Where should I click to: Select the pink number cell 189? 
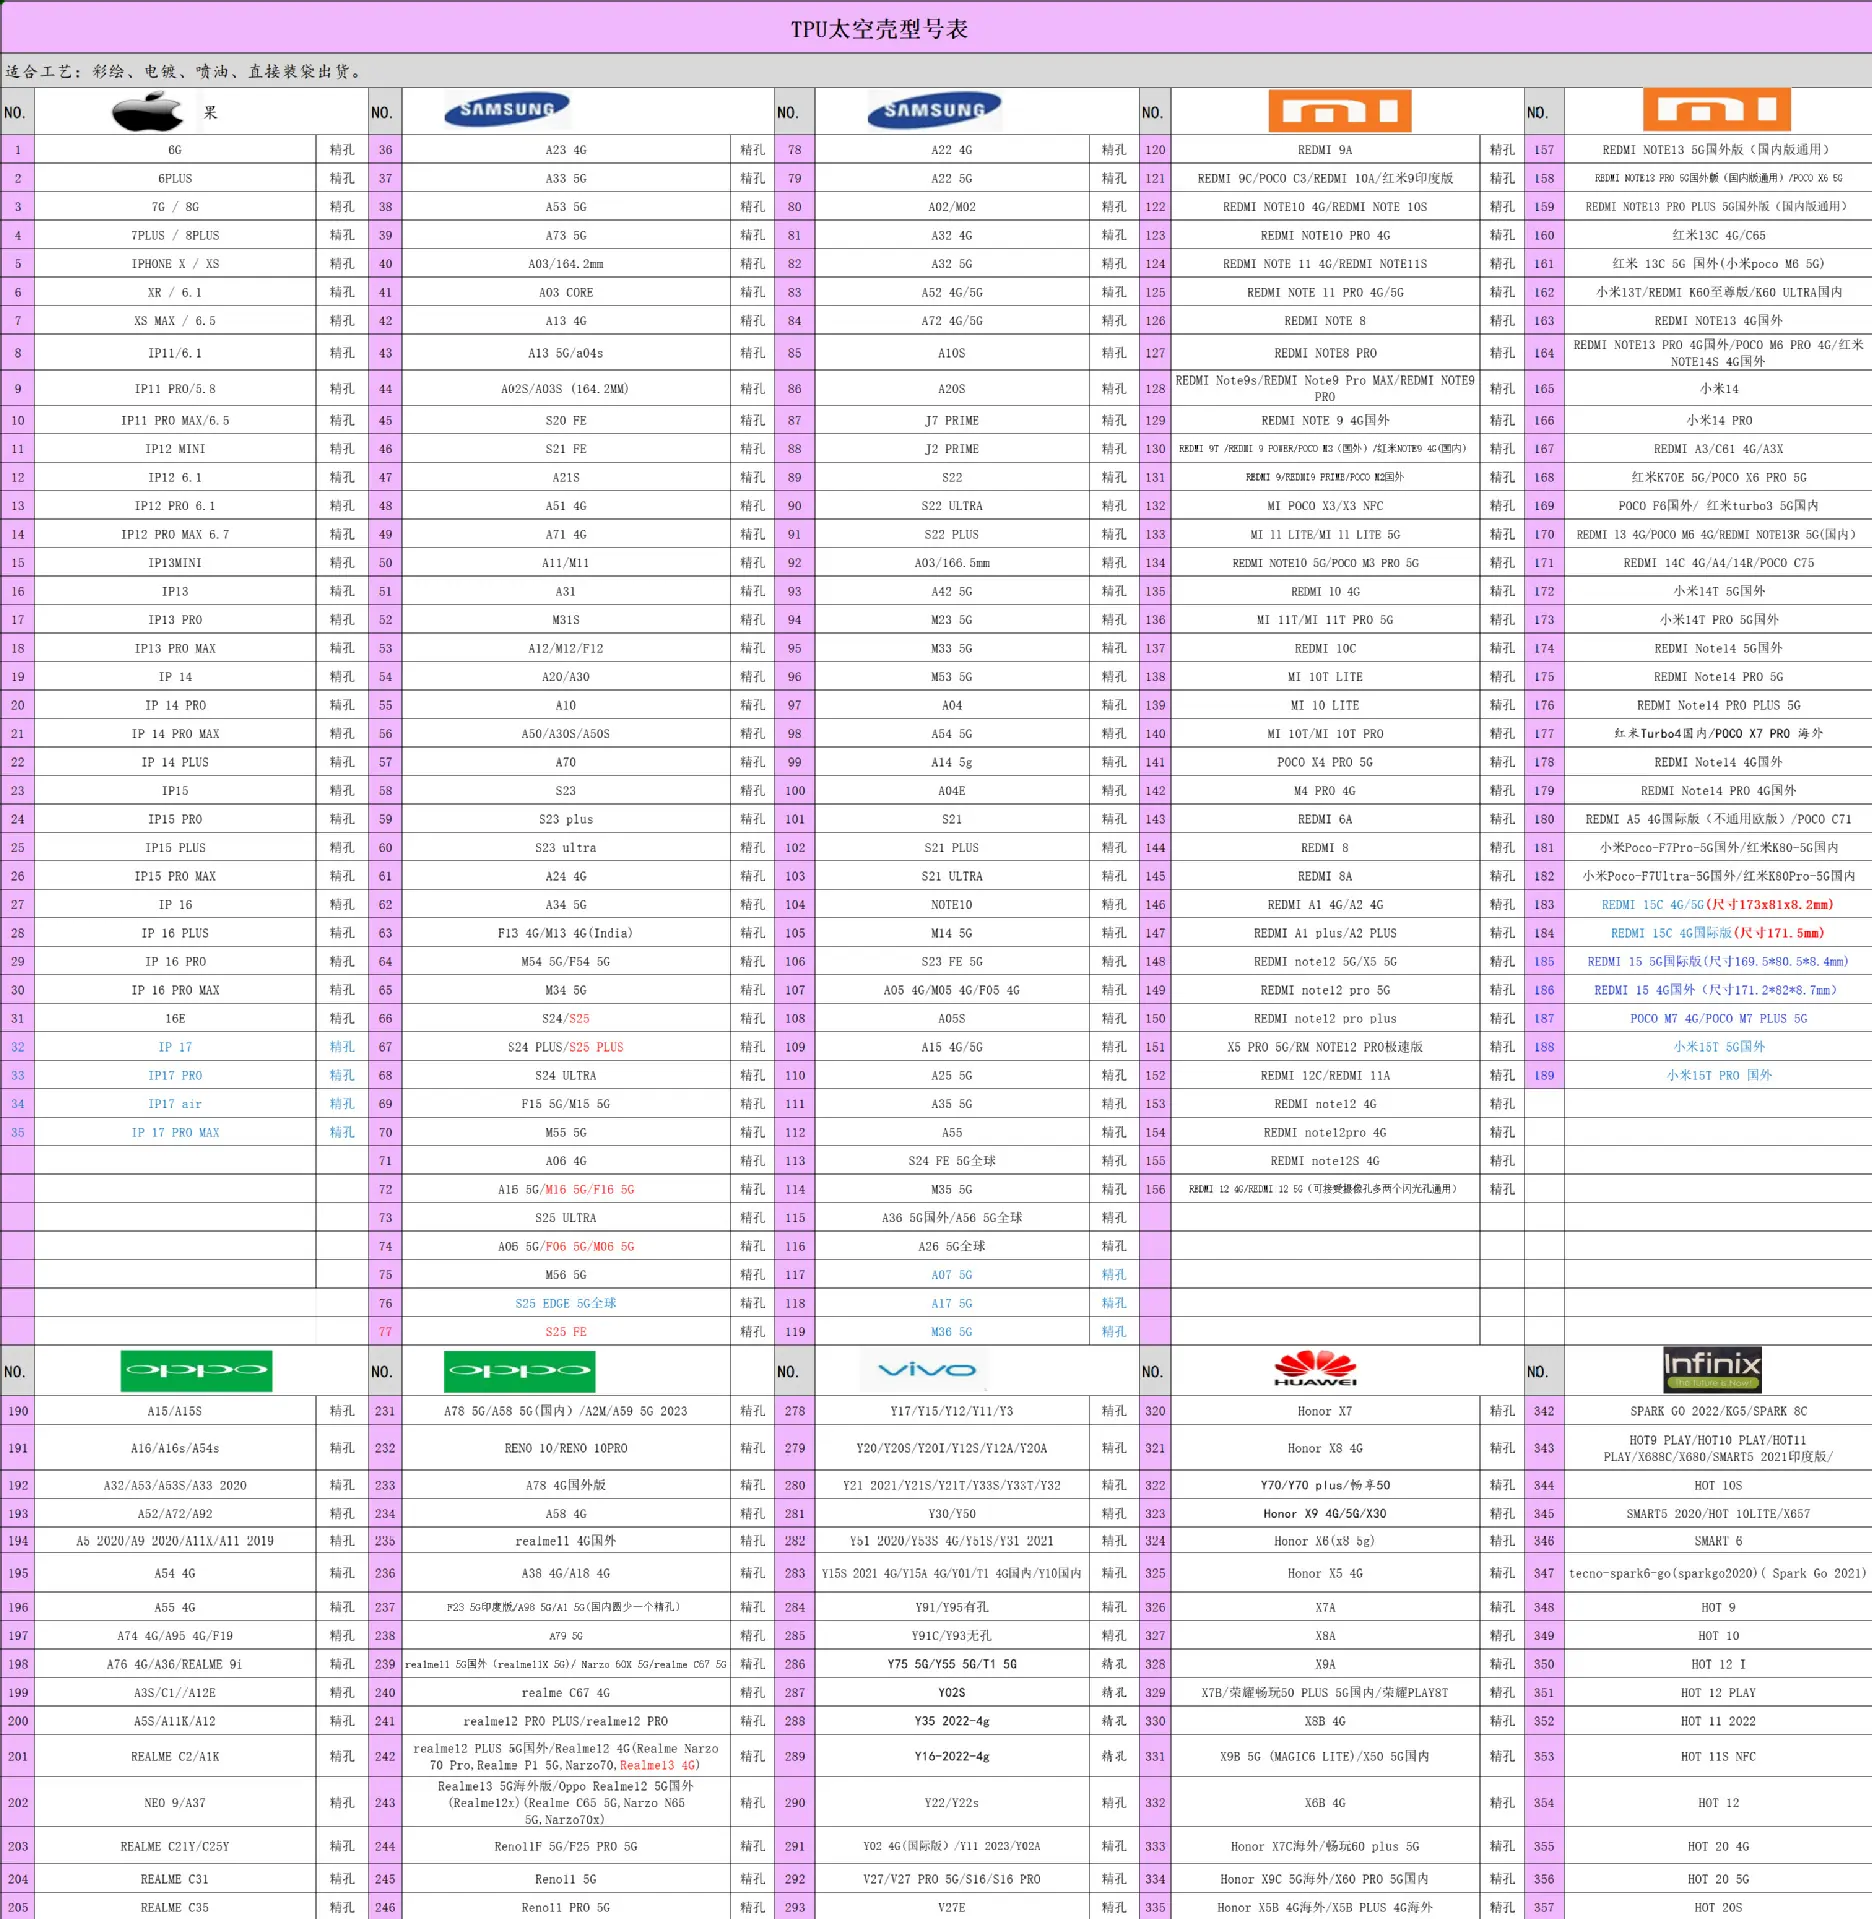[x=1544, y=1076]
